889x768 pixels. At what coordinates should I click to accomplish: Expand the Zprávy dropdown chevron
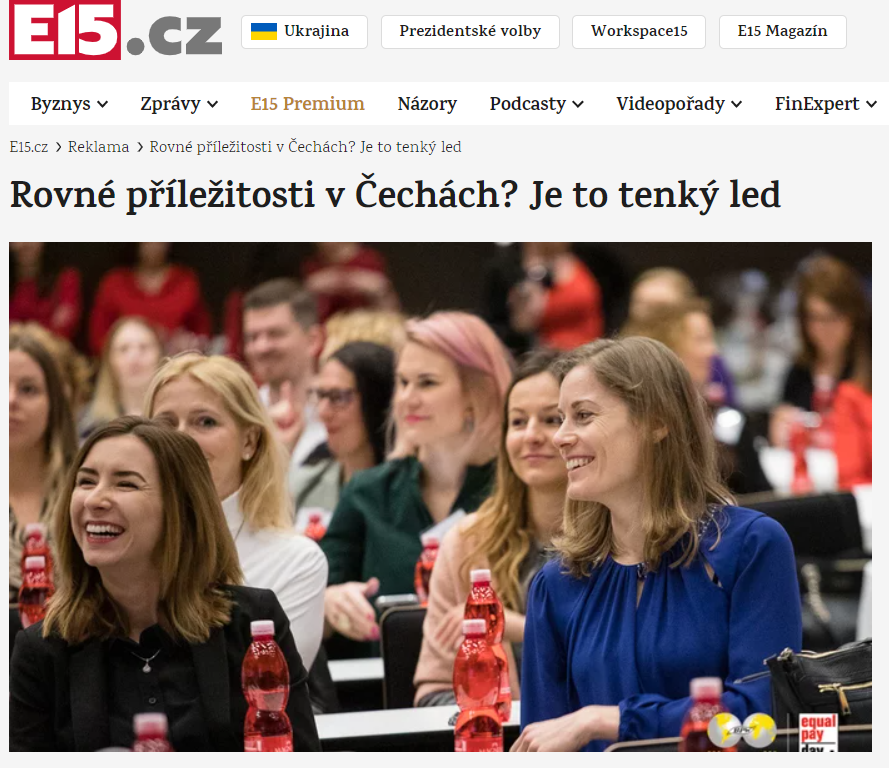(213, 104)
